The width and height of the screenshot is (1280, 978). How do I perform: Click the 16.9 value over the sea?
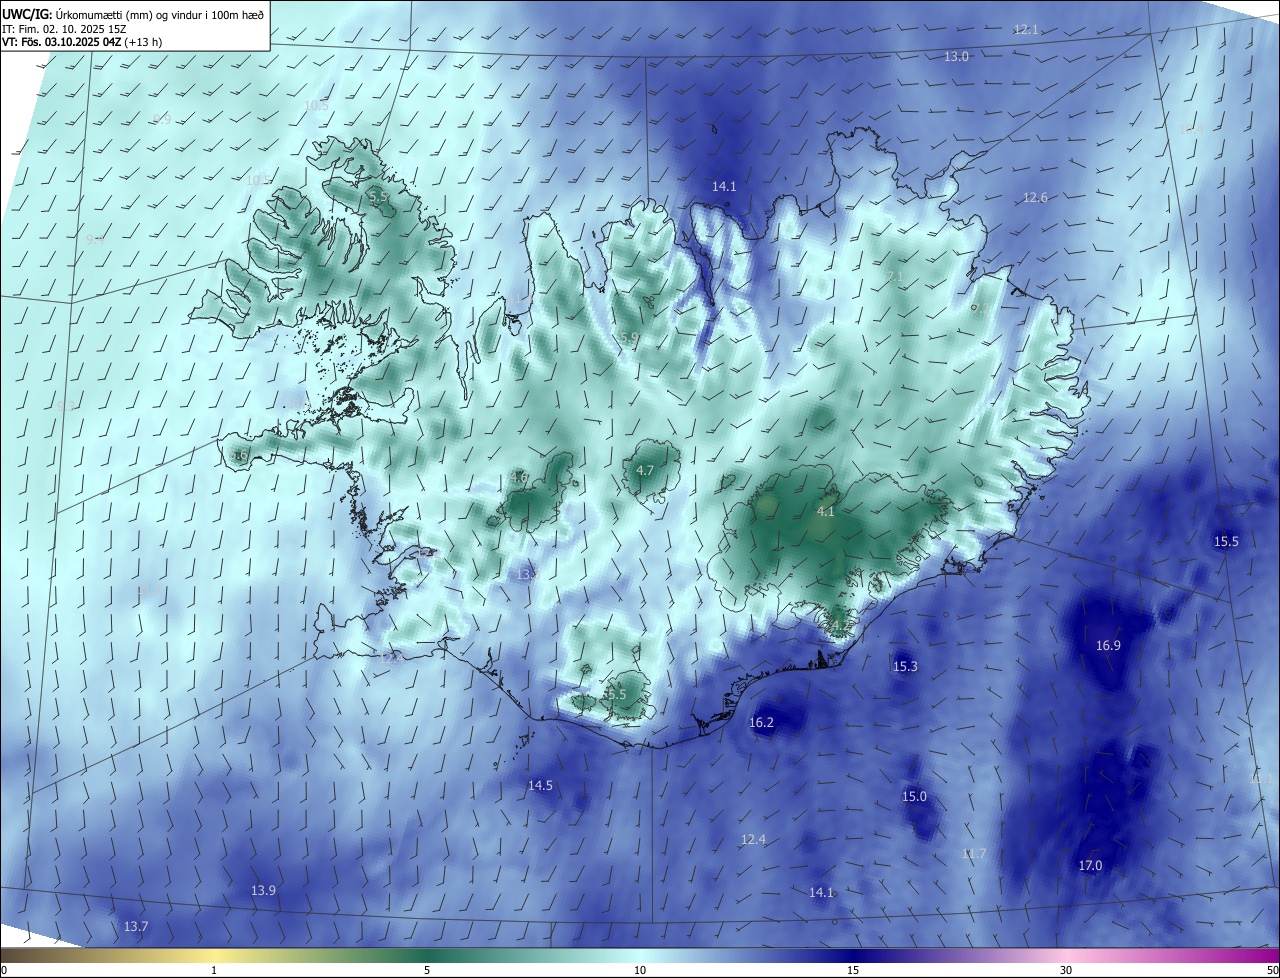[1108, 645]
